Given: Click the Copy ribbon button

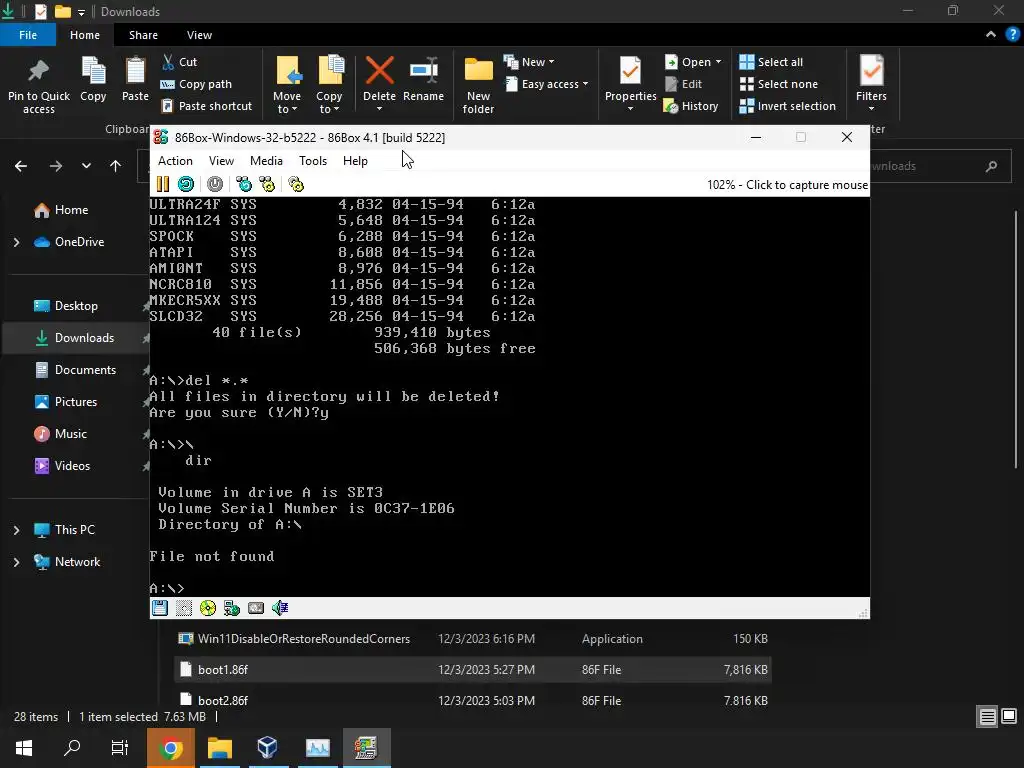Looking at the screenshot, I should (93, 80).
